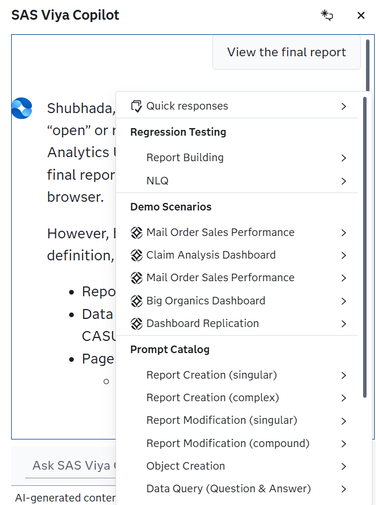The image size is (376, 505).
Task: Expand chevron on Claim Analysis Dashboard row
Action: click(x=344, y=255)
